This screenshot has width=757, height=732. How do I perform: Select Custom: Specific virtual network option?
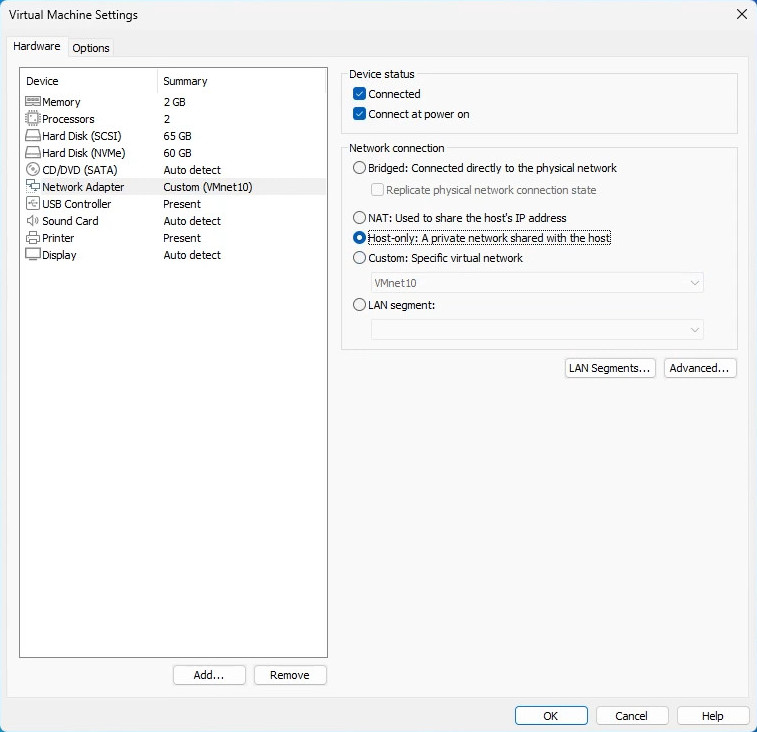tap(360, 258)
